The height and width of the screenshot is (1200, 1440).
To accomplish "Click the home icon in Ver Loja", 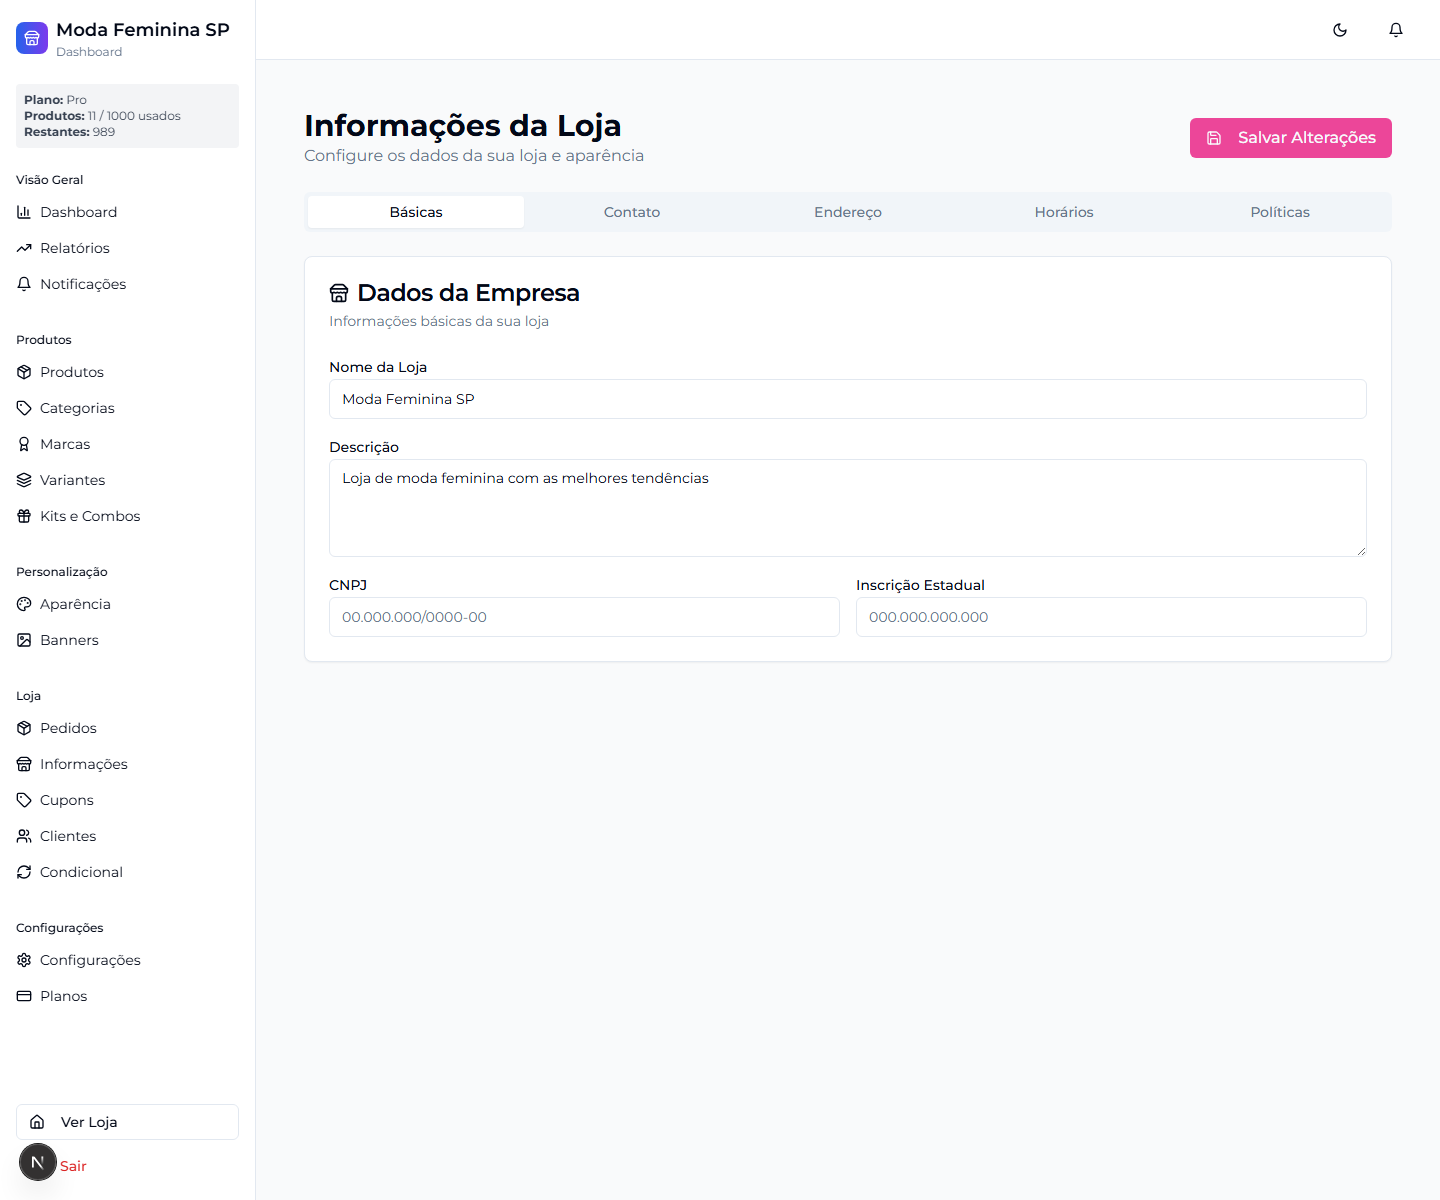I will click(x=37, y=1122).
